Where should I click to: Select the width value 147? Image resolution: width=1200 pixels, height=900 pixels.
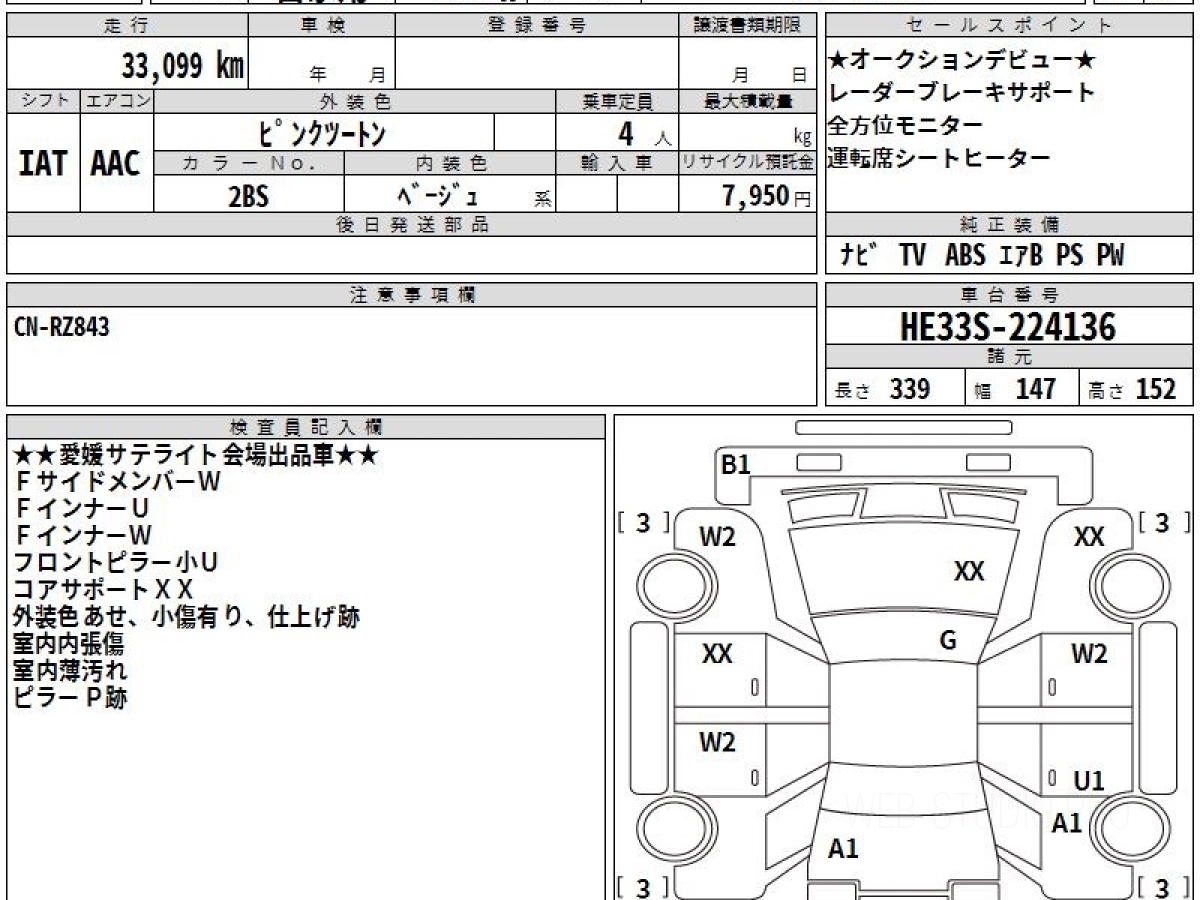pyautogui.click(x=1036, y=389)
